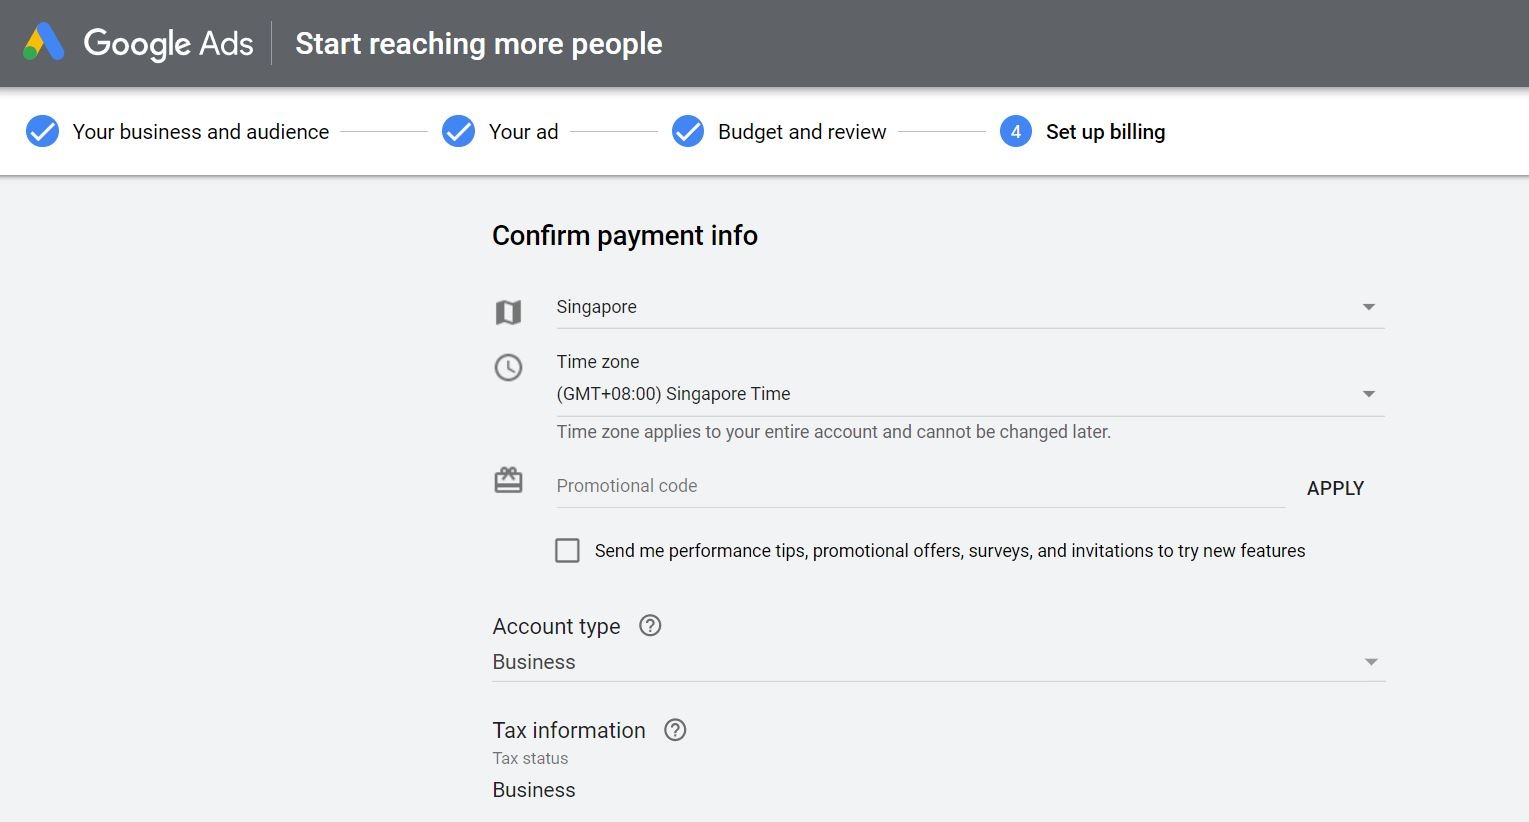This screenshot has width=1529, height=822.
Task: Click the Tax status label
Action: 530,759
